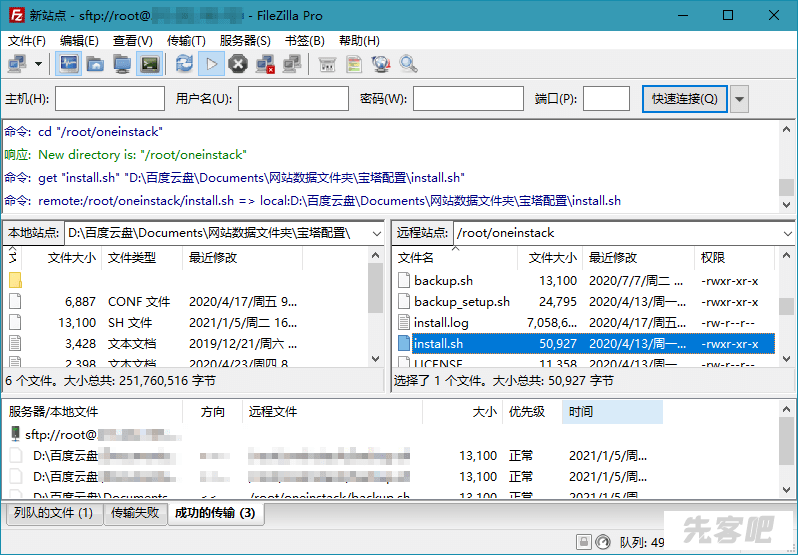Screen dimensions: 798x555
Task: Expand the Site Manager dropdown arrow
Action: tap(39, 64)
